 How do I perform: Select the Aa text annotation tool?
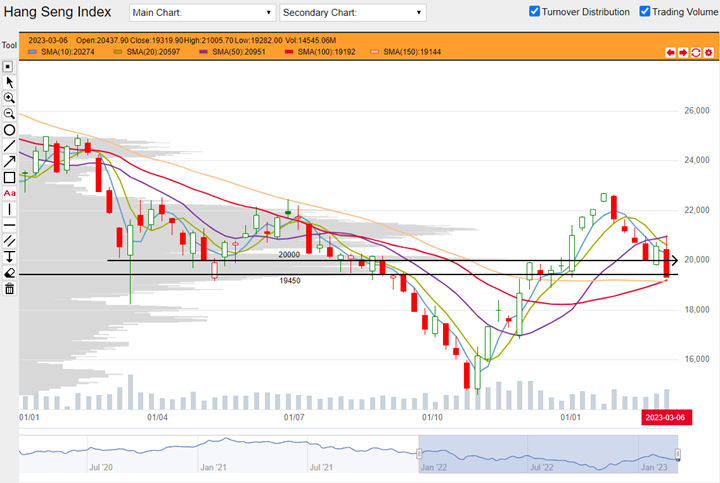coord(9,193)
